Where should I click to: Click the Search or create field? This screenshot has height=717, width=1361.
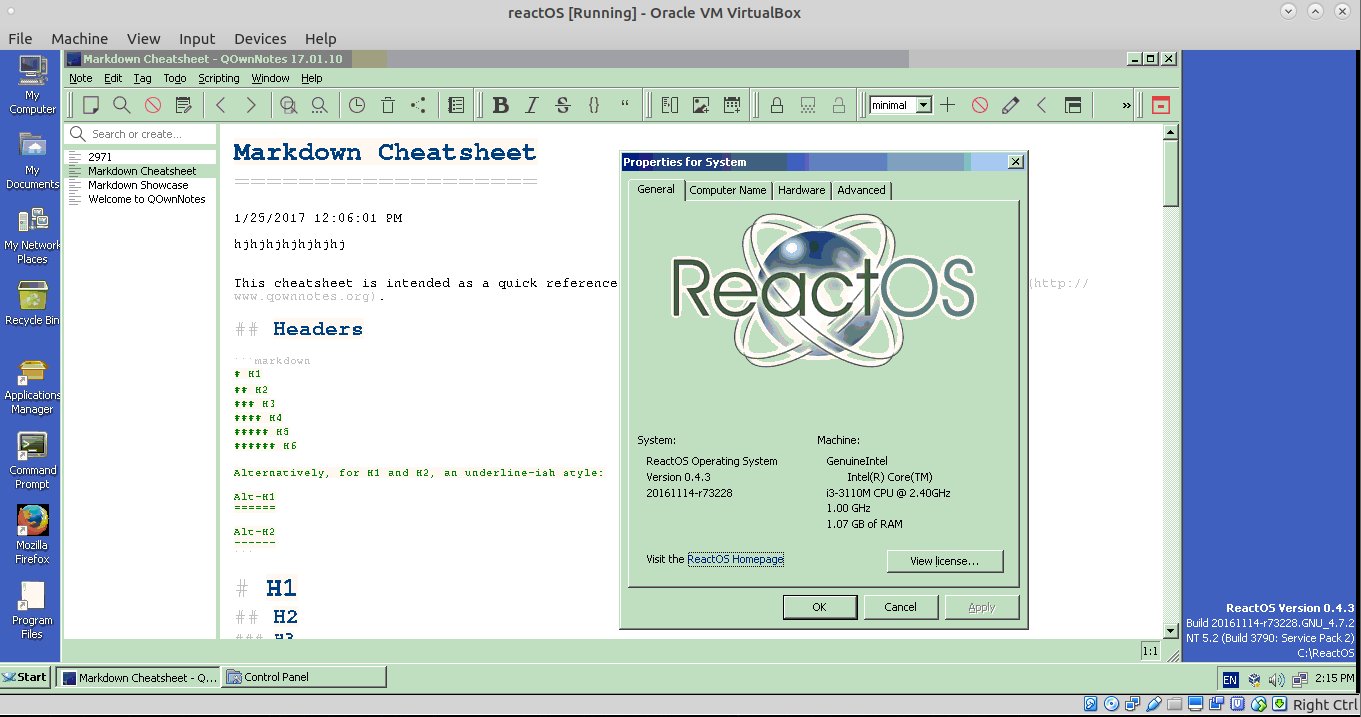[x=141, y=134]
